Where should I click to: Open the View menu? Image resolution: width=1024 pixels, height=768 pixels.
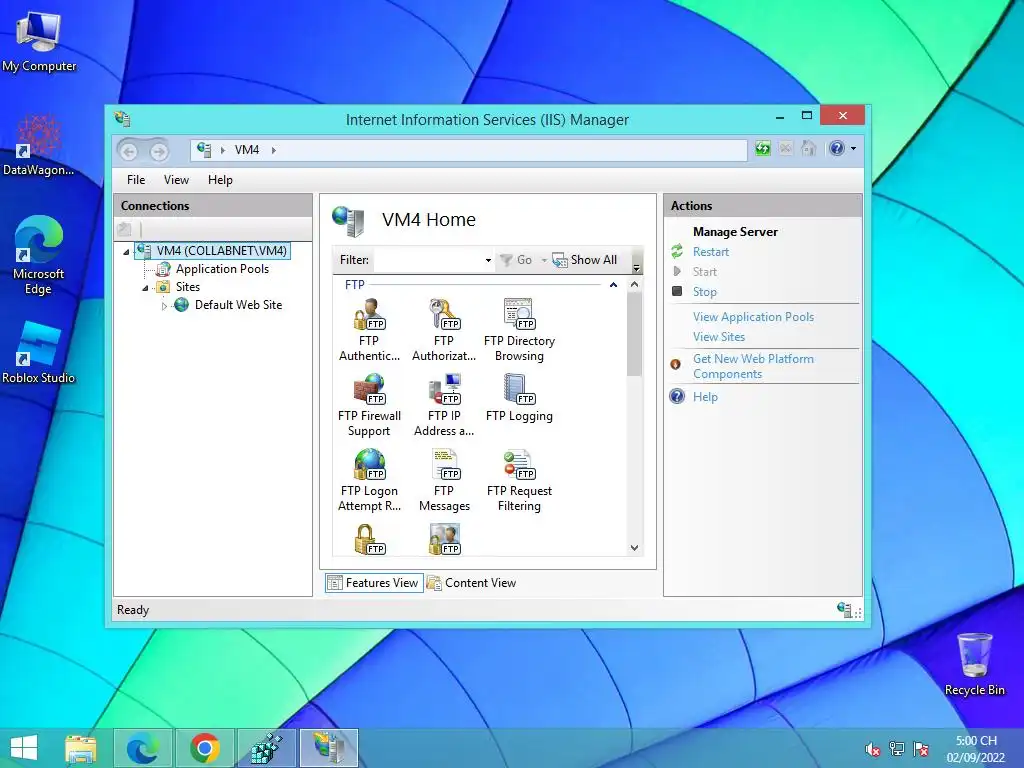click(176, 180)
